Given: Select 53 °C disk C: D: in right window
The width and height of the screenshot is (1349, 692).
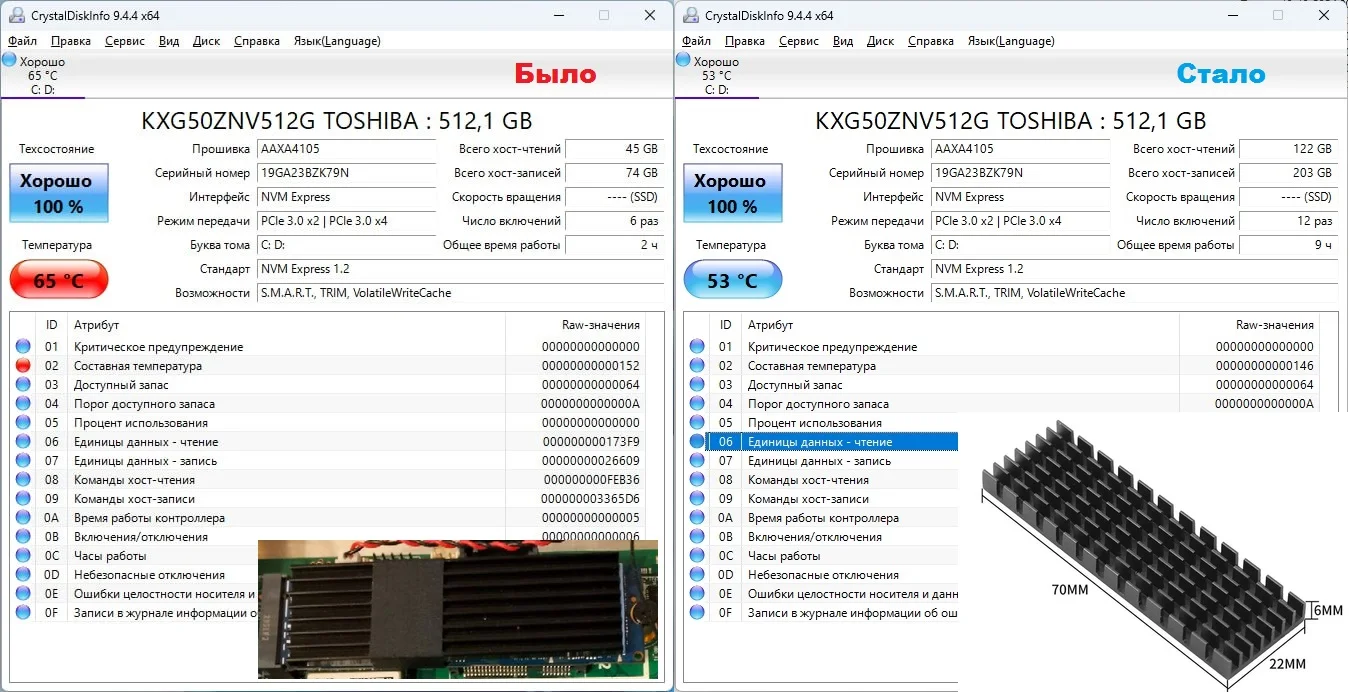Looking at the screenshot, I should 716,75.
